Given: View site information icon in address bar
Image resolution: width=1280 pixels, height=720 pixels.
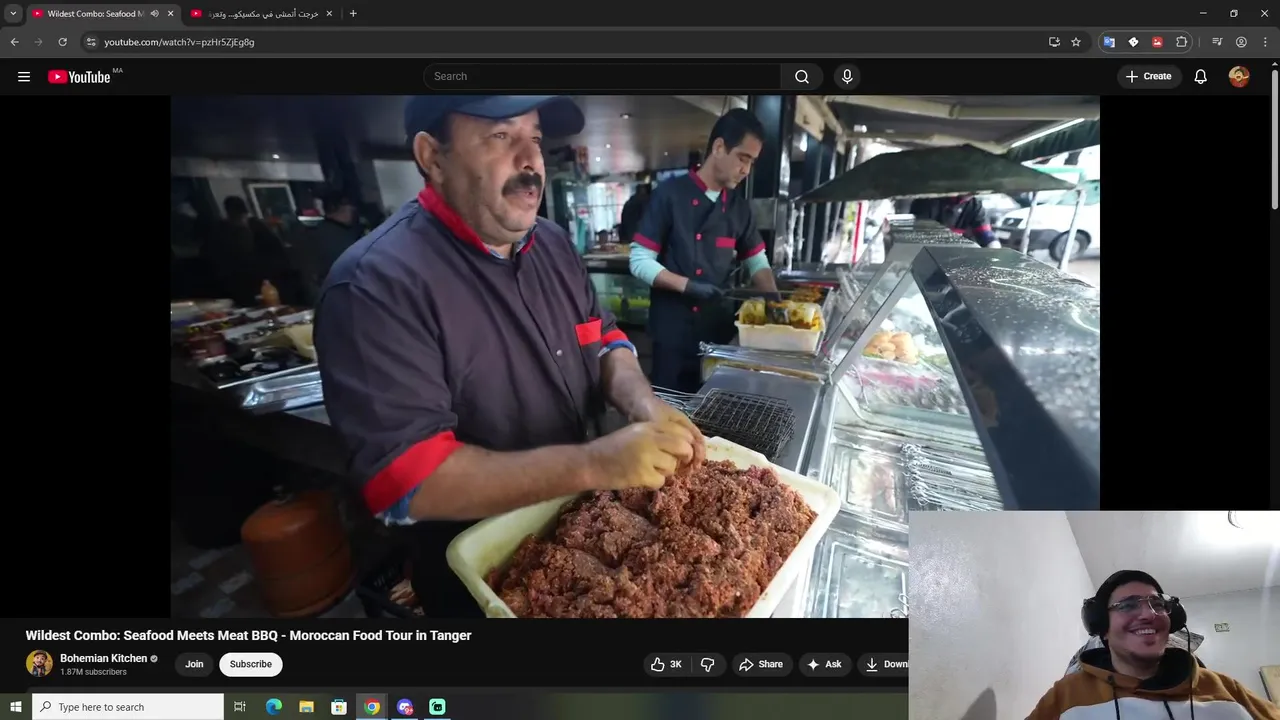Looking at the screenshot, I should [x=91, y=42].
